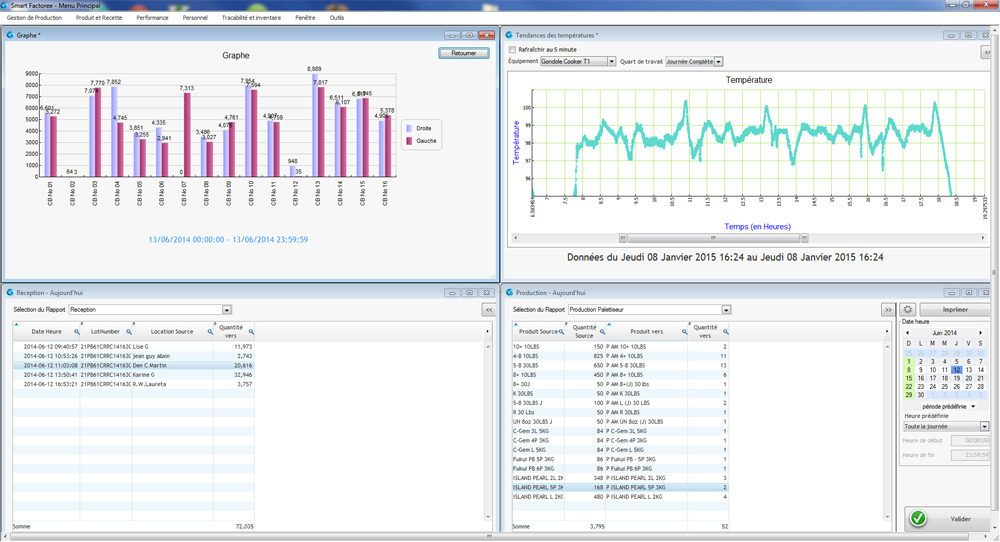Click Date Heure column header

coord(47,332)
